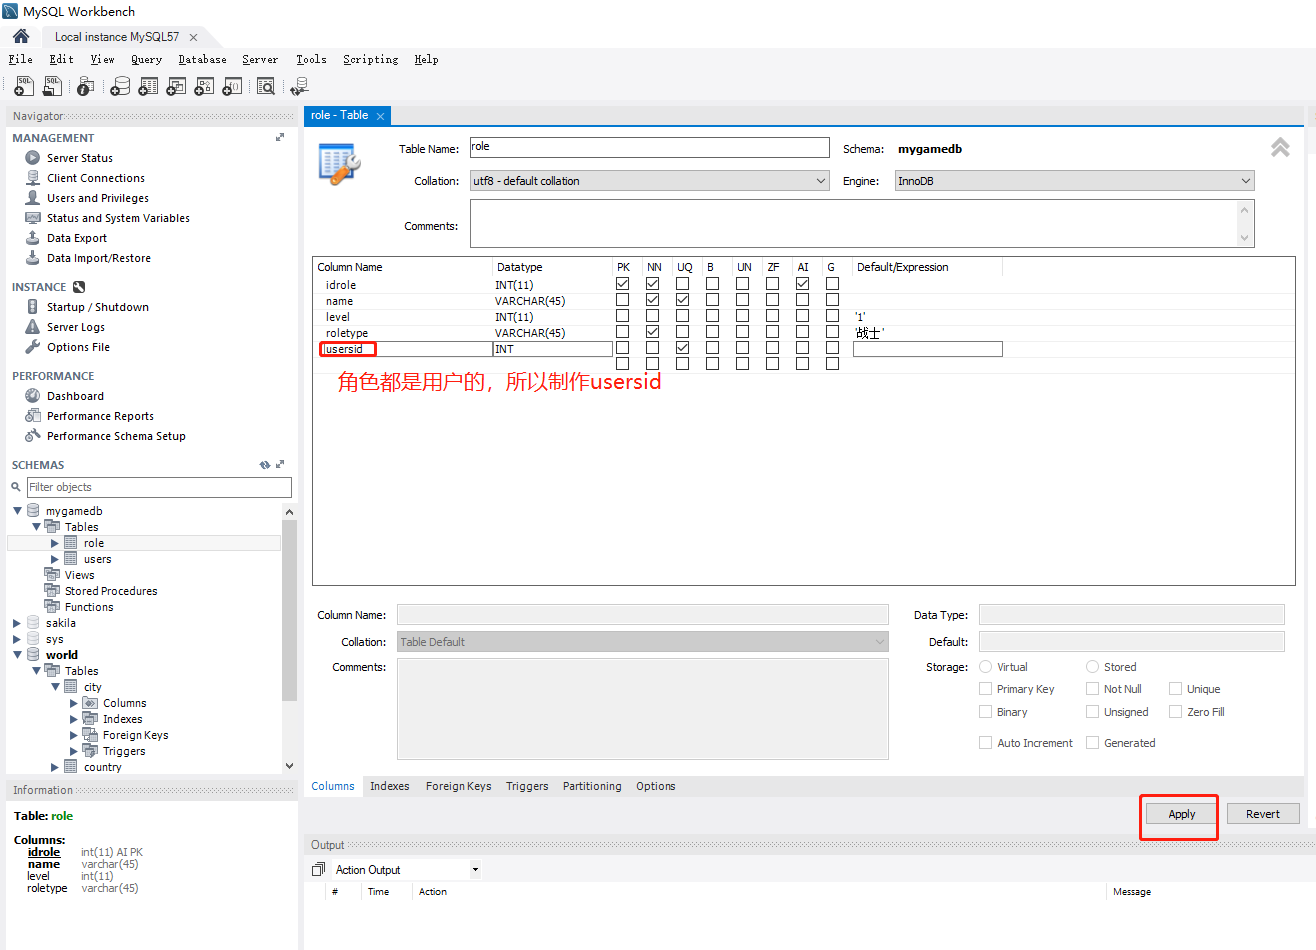Image resolution: width=1316 pixels, height=950 pixels.
Task: Open the performance Dashboard
Action: click(75, 396)
